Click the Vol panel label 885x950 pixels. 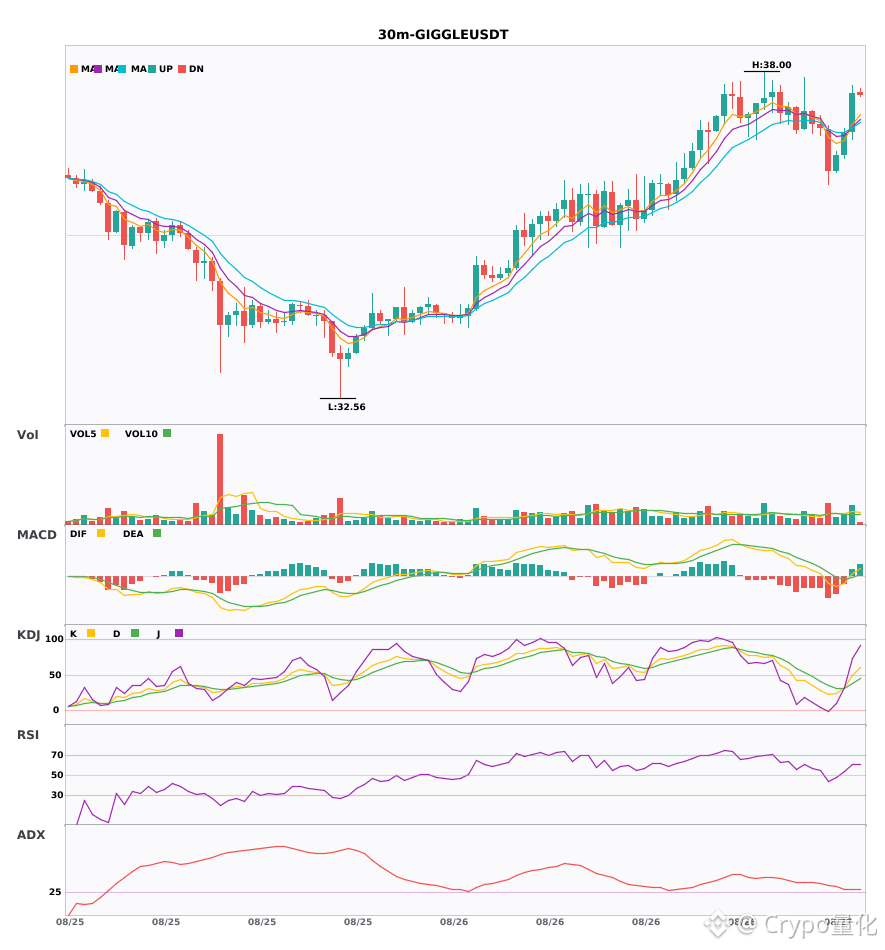tap(27, 435)
